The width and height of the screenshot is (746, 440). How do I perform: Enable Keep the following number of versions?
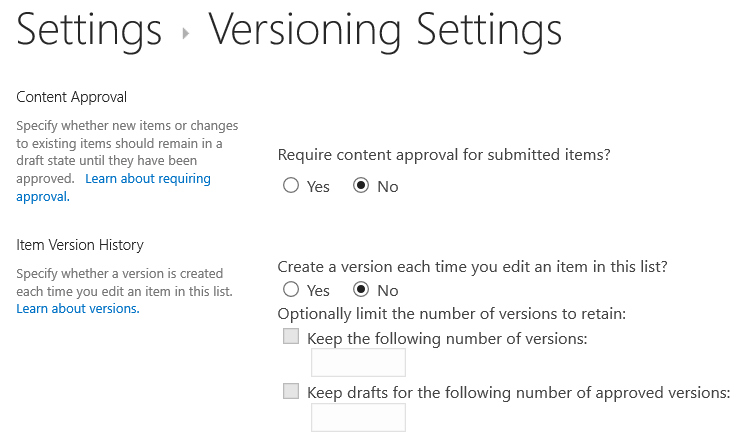click(x=291, y=338)
